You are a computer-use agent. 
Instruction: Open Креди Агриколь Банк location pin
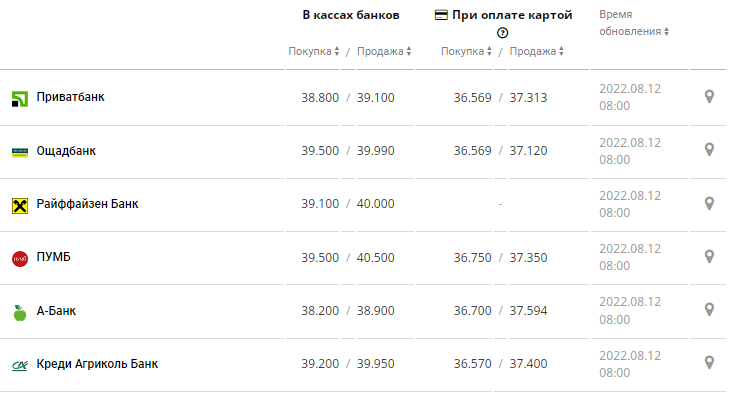point(709,363)
